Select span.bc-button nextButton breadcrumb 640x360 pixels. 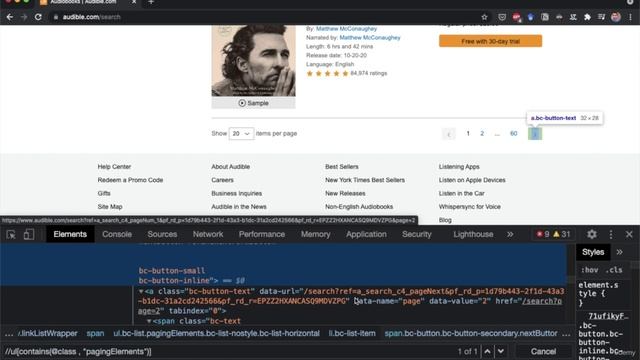[x=471, y=333]
